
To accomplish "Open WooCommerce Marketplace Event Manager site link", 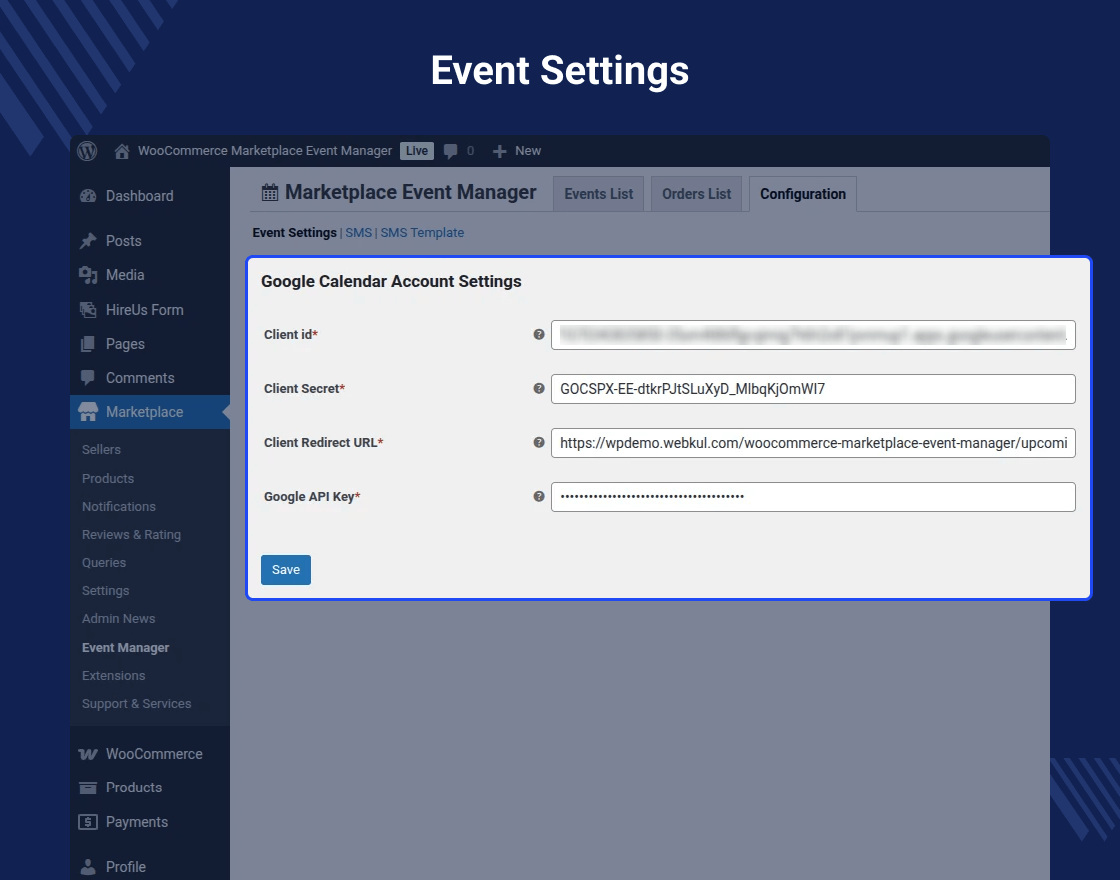I will click(265, 151).
